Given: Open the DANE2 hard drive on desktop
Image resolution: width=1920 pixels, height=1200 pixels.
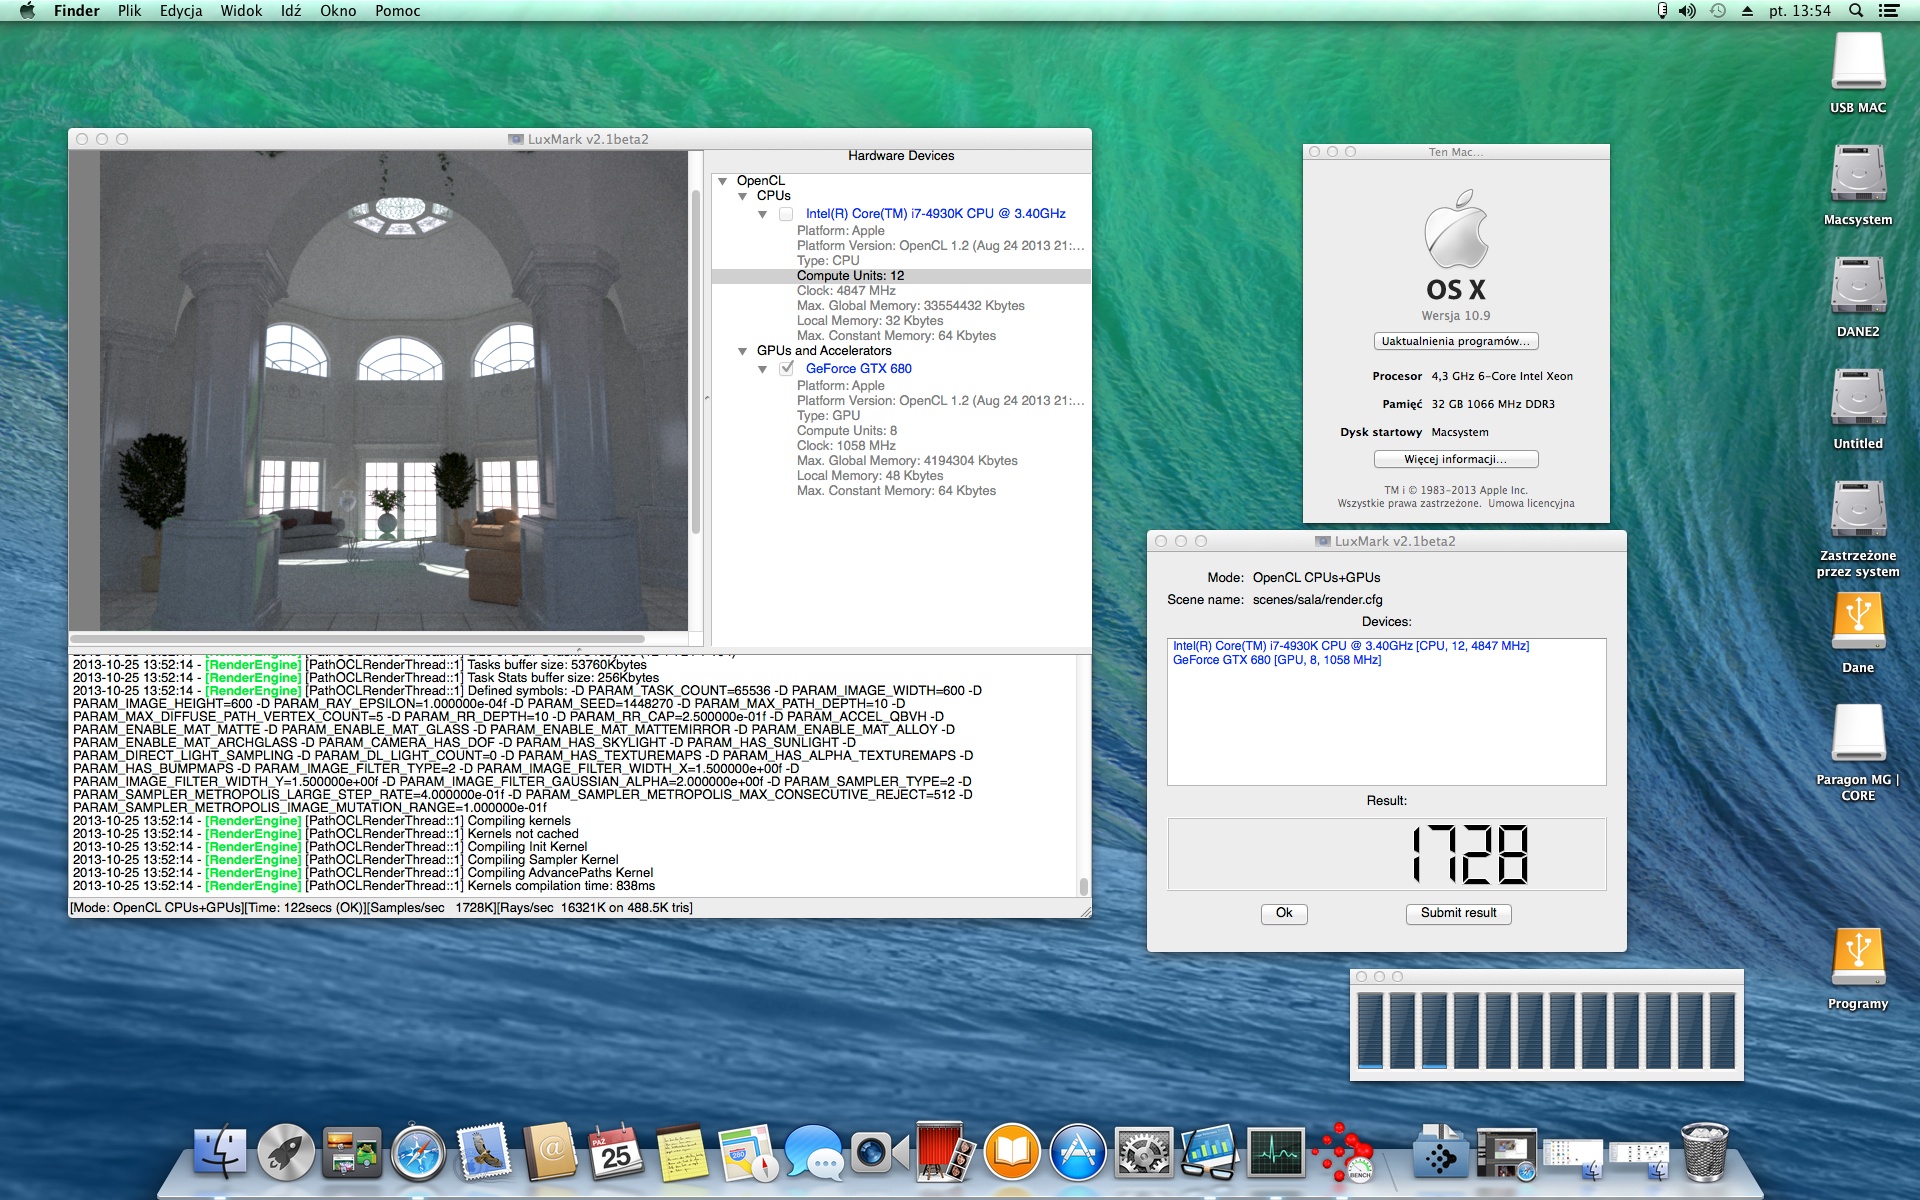Looking at the screenshot, I should click(x=1858, y=297).
